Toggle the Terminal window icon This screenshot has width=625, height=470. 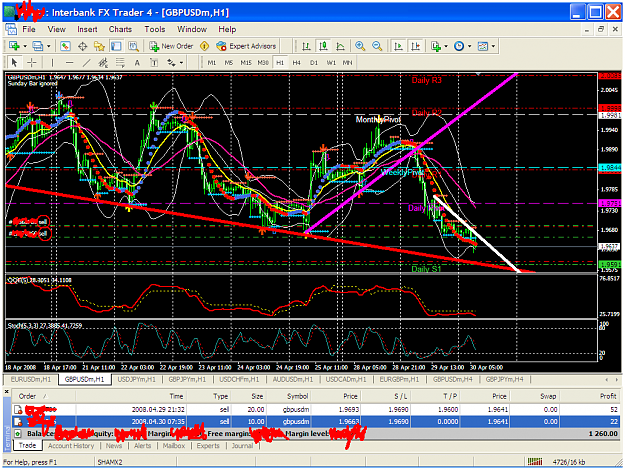coord(116,46)
